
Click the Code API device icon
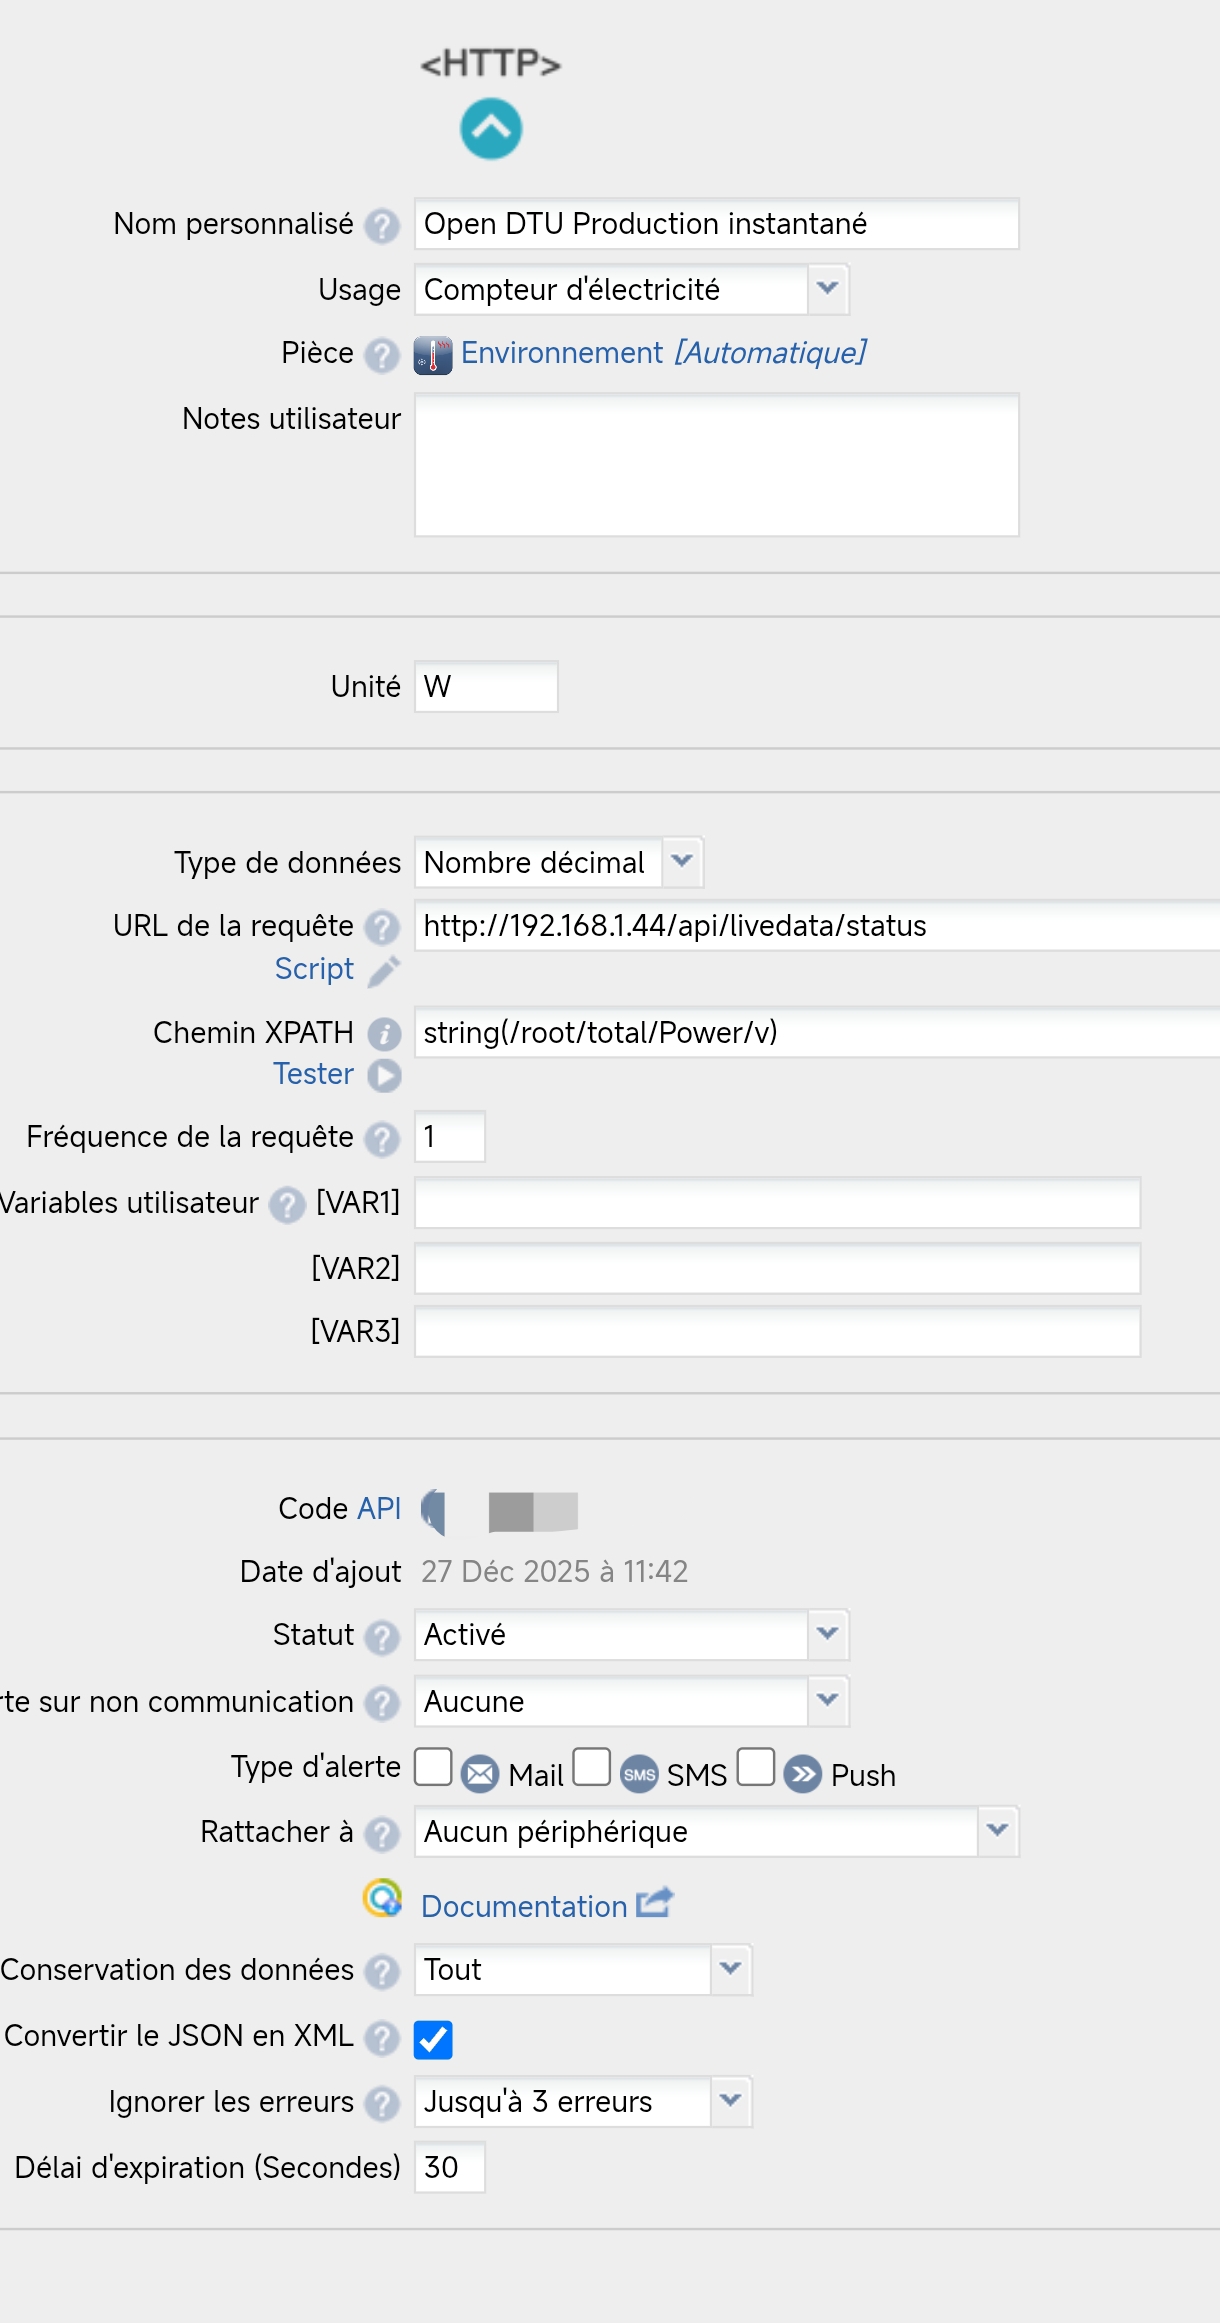433,1510
